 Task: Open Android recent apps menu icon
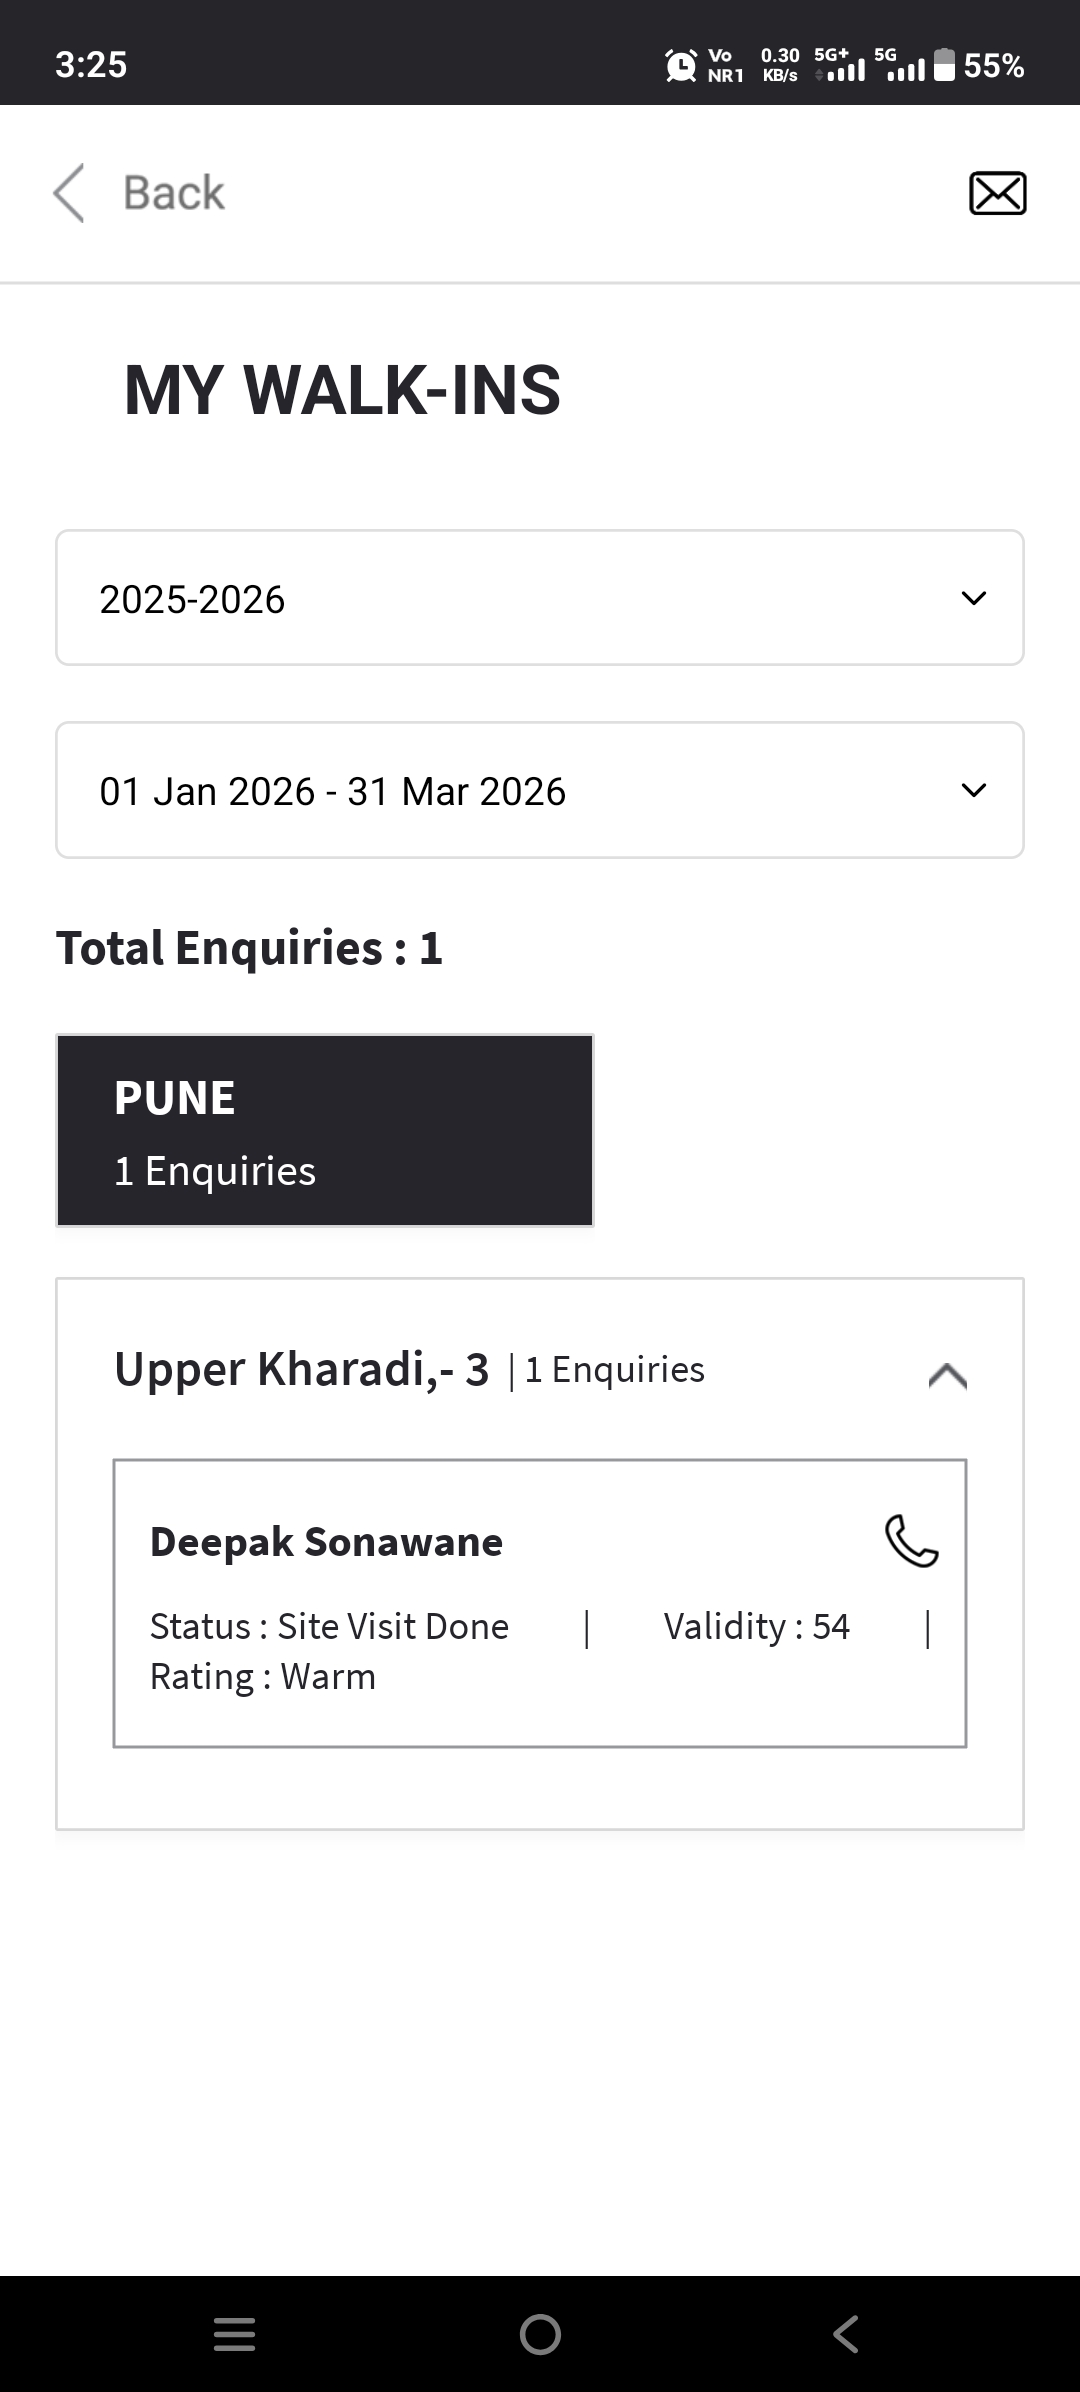tap(235, 2334)
